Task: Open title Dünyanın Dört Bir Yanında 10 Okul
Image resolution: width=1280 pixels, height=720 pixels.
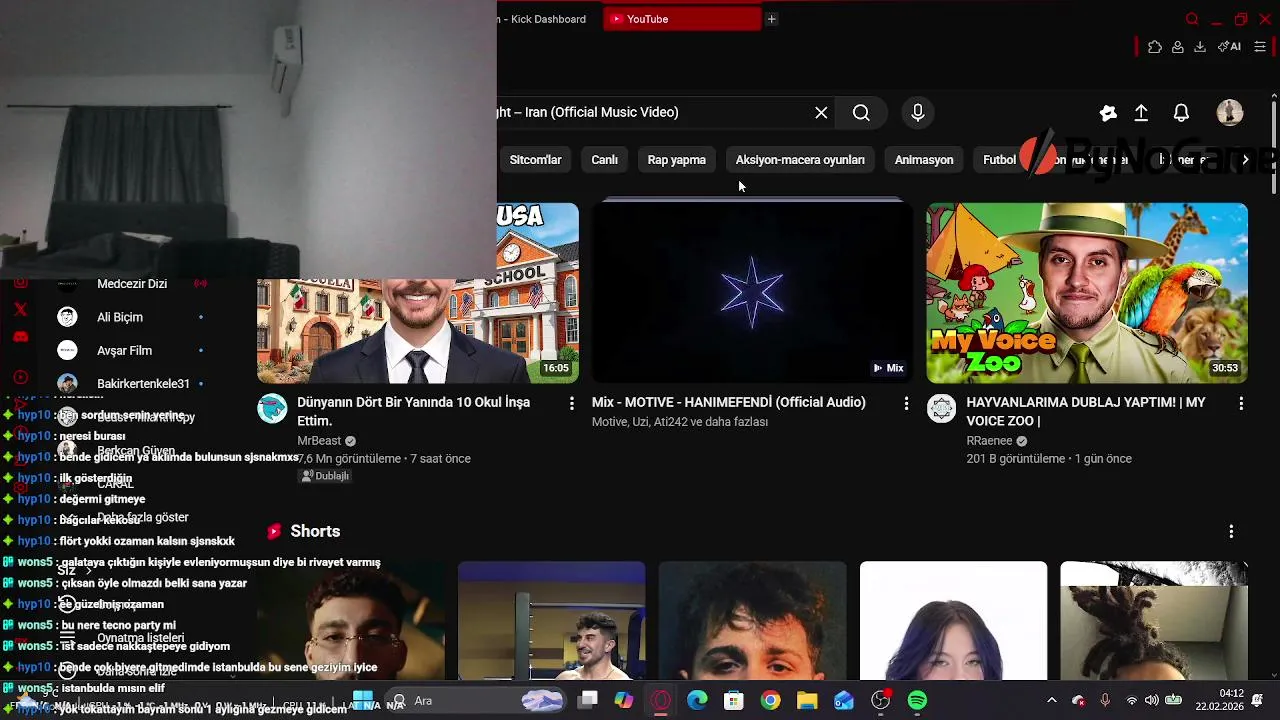Action: pos(413,411)
